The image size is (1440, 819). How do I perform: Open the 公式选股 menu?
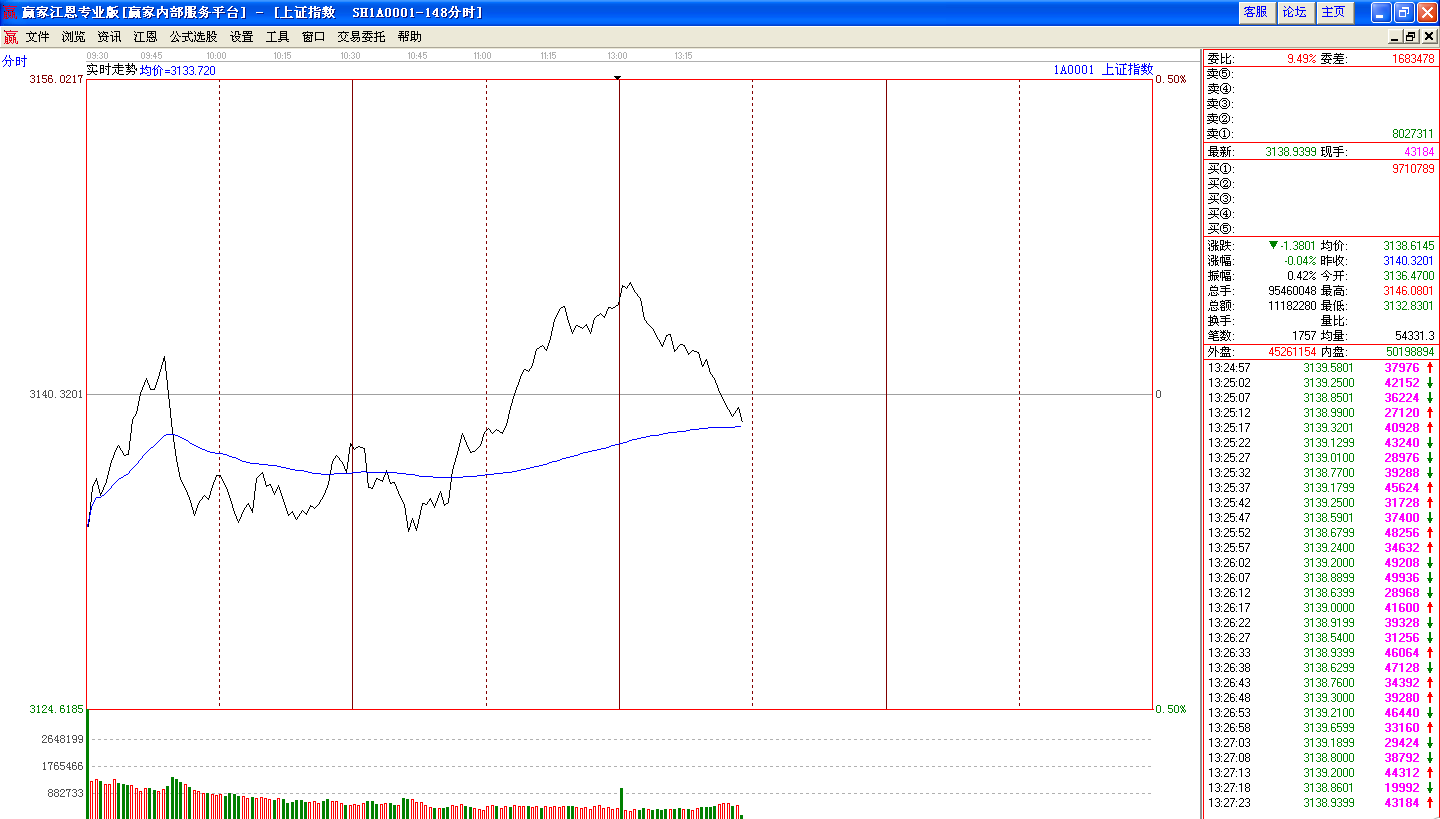click(x=193, y=36)
